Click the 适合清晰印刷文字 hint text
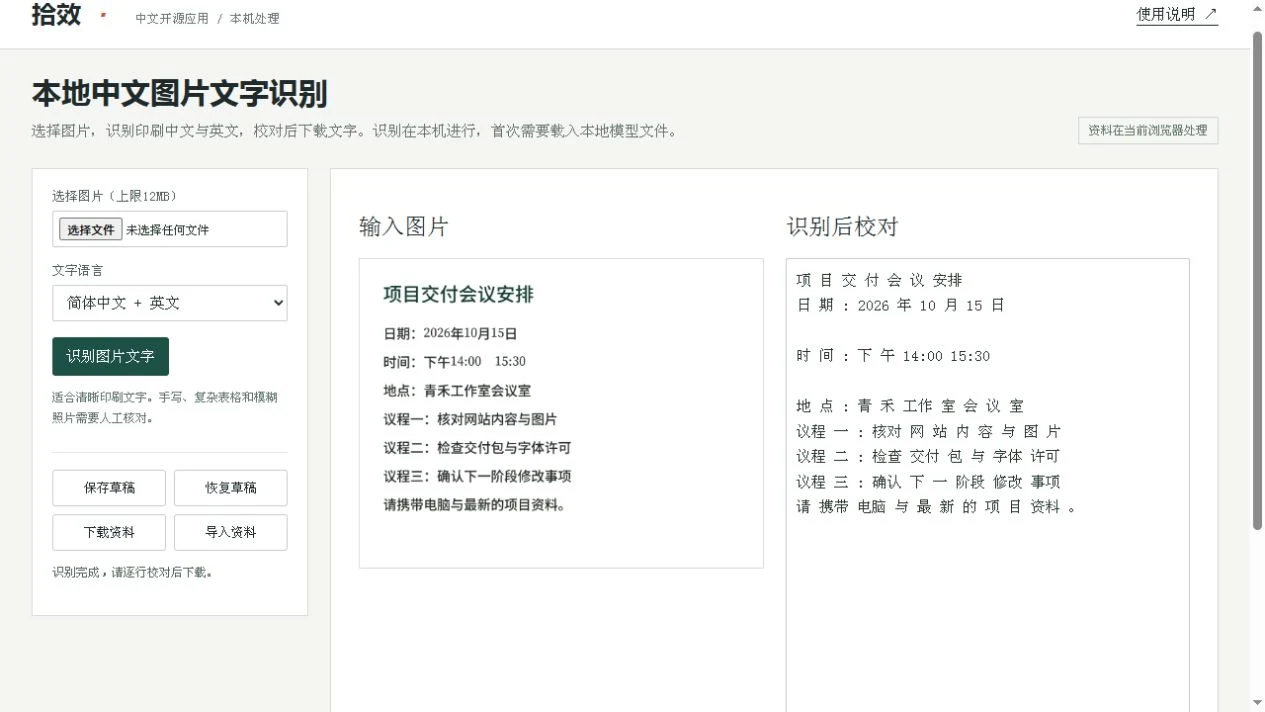The width and height of the screenshot is (1265, 712). click(165, 407)
